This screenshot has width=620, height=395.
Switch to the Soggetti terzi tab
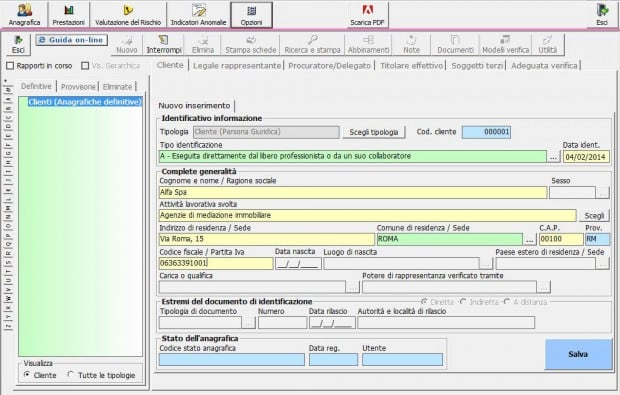[477, 66]
